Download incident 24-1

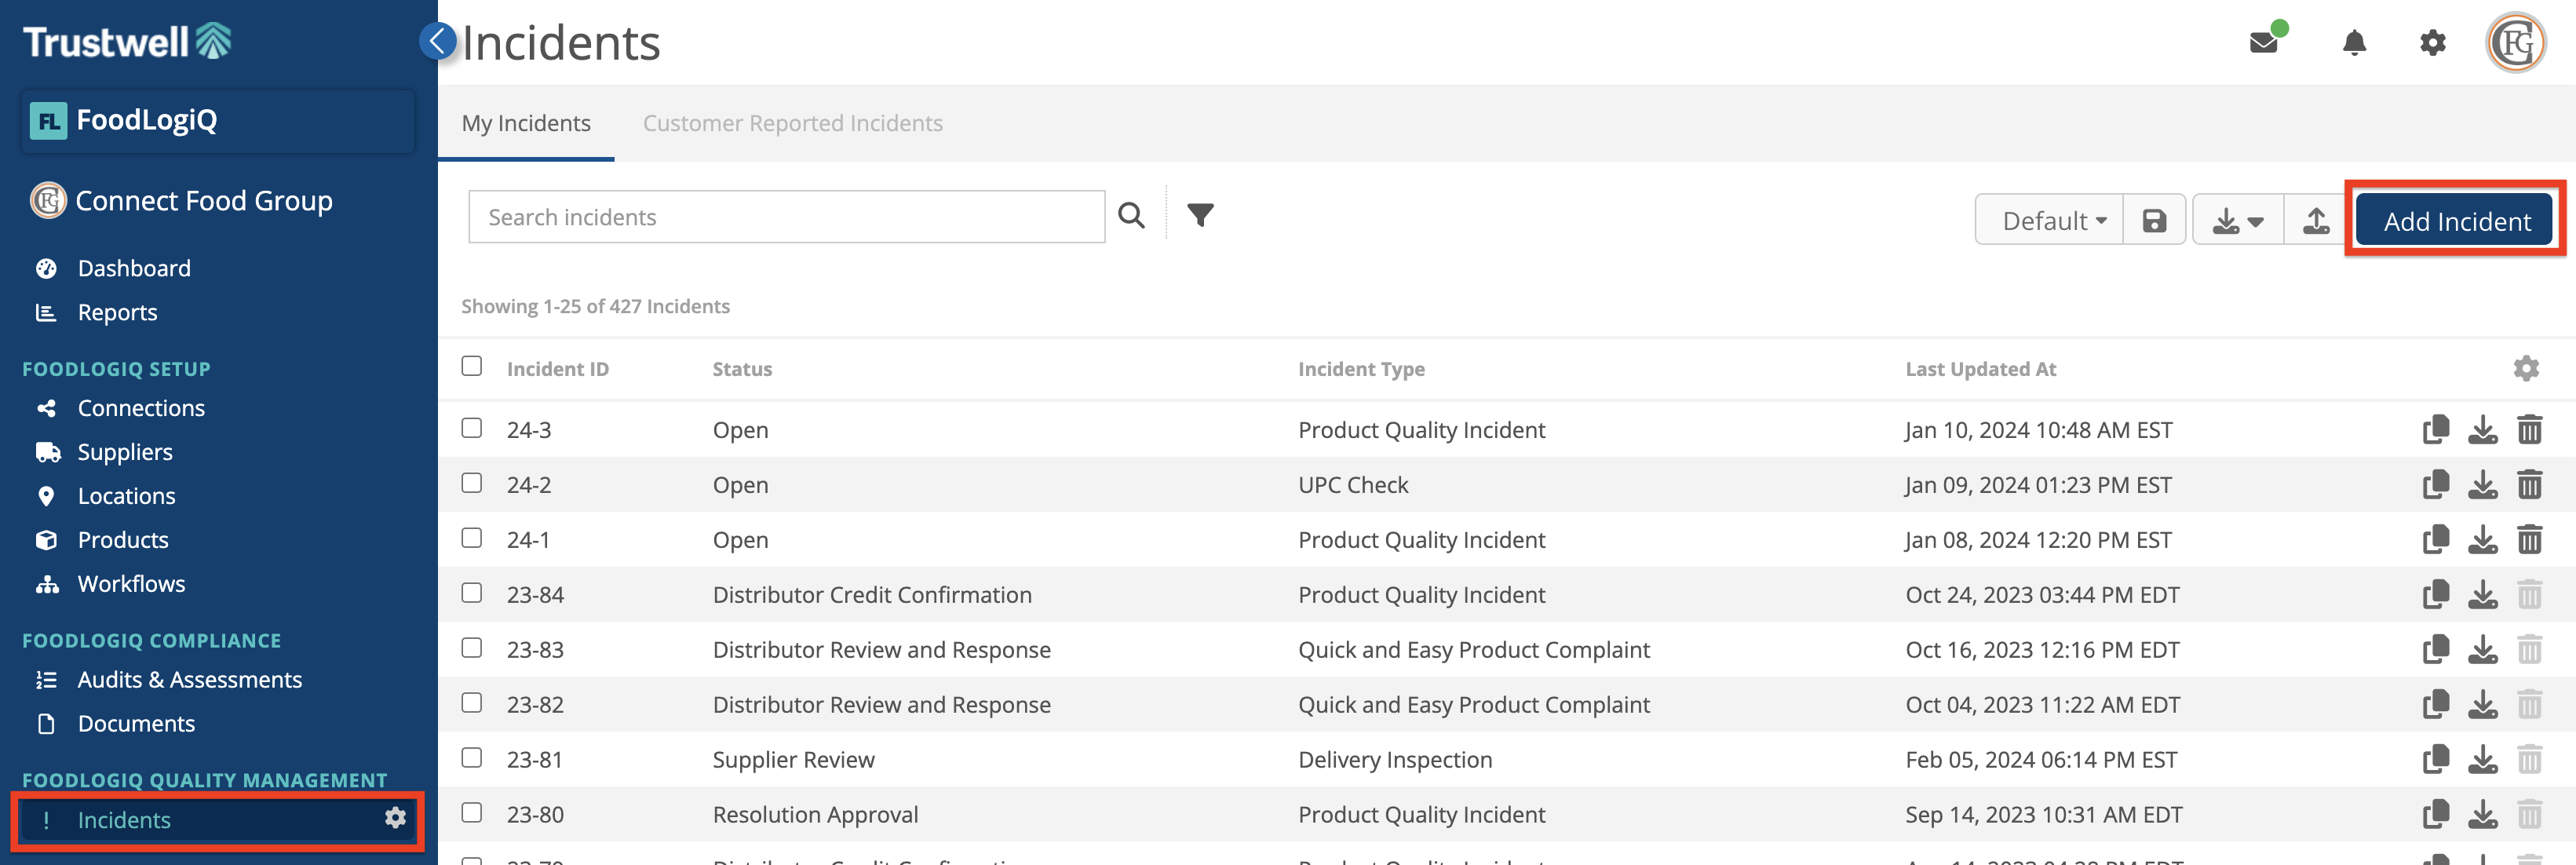point(2482,539)
